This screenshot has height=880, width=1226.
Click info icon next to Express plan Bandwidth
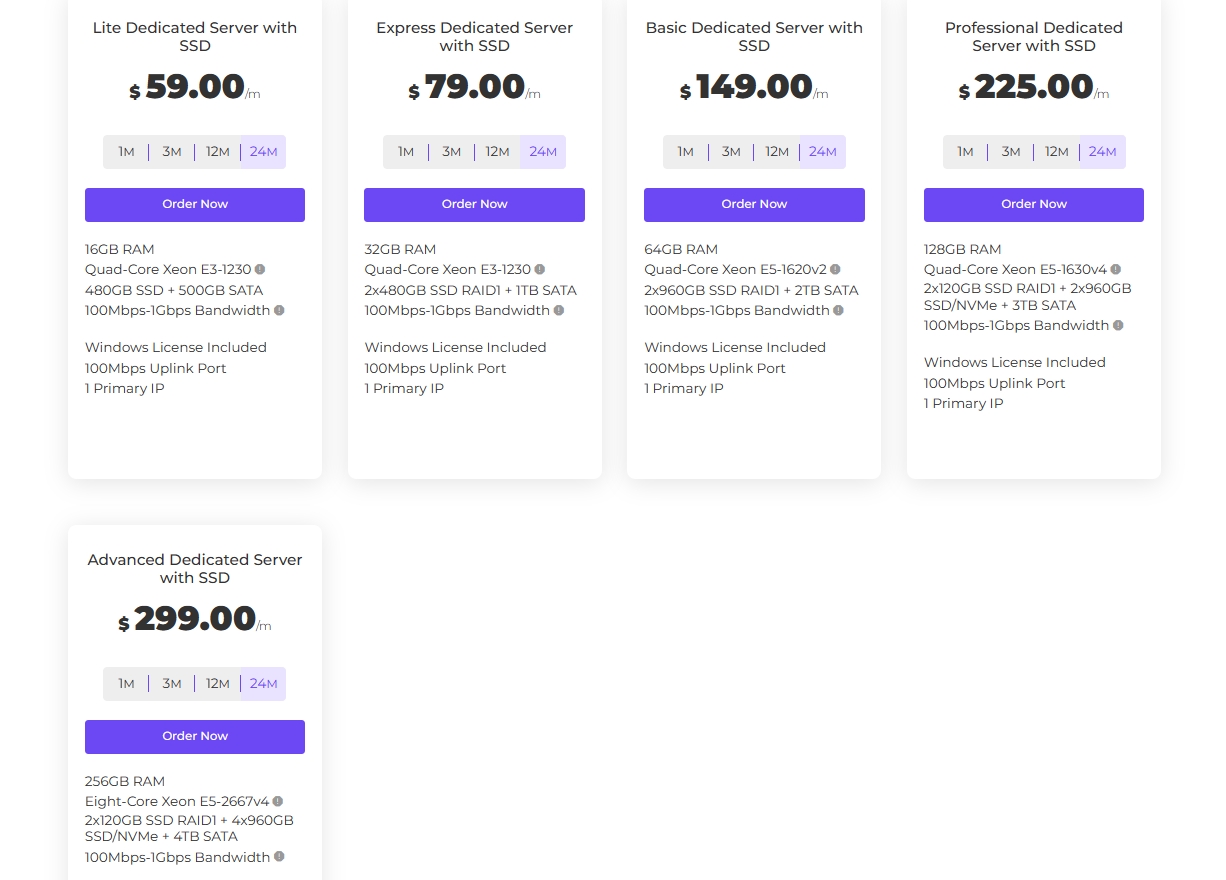point(559,310)
